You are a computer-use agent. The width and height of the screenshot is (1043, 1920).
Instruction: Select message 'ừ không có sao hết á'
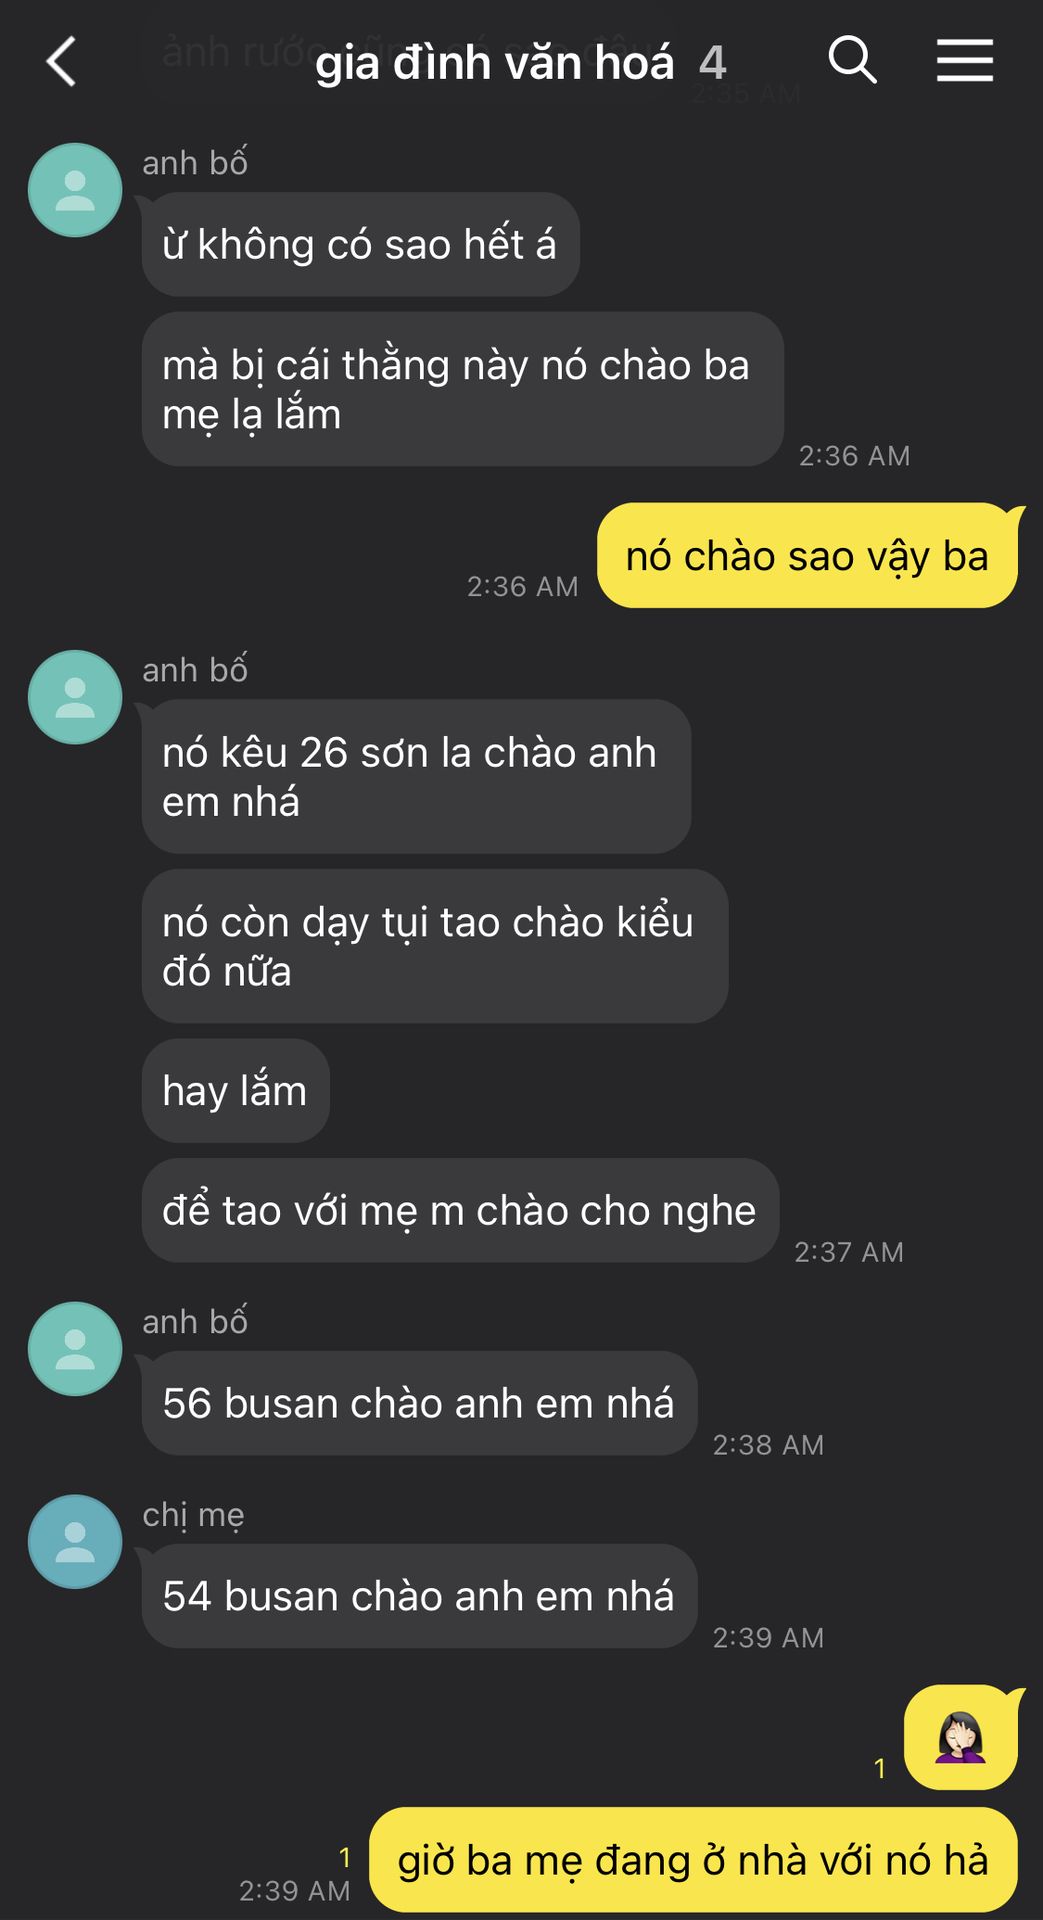(360, 244)
